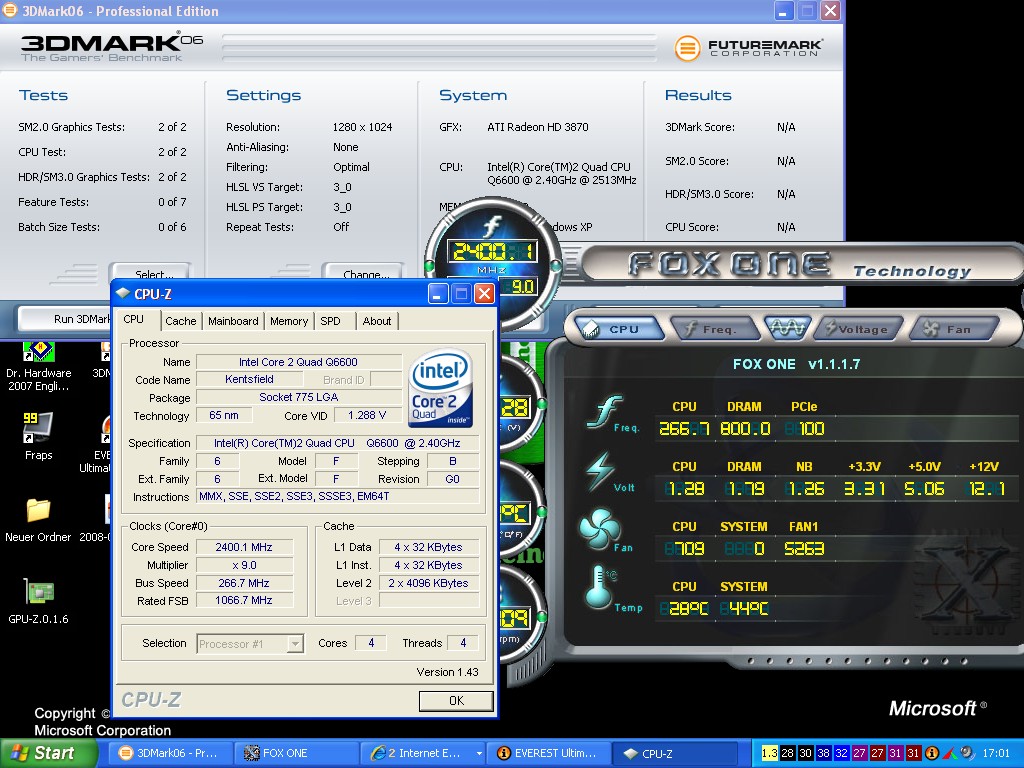1024x768 pixels.
Task: Click the EVEREST info tray icon
Action: [932, 753]
